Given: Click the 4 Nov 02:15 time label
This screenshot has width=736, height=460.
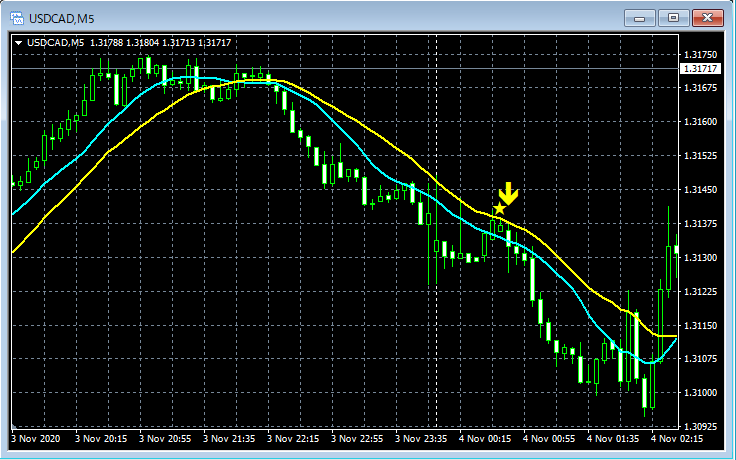Looking at the screenshot, I should [677, 438].
